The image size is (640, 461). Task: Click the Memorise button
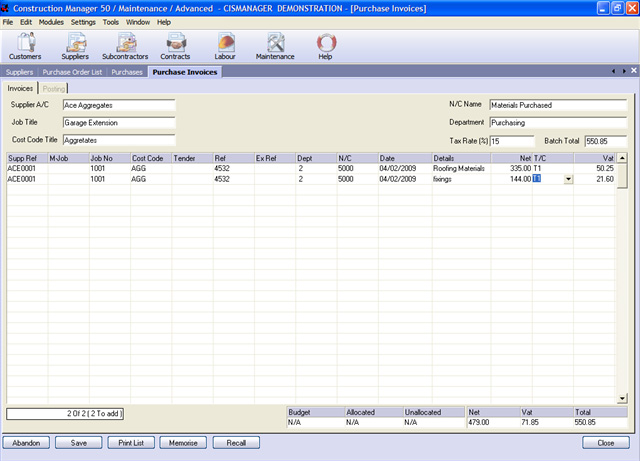click(183, 443)
